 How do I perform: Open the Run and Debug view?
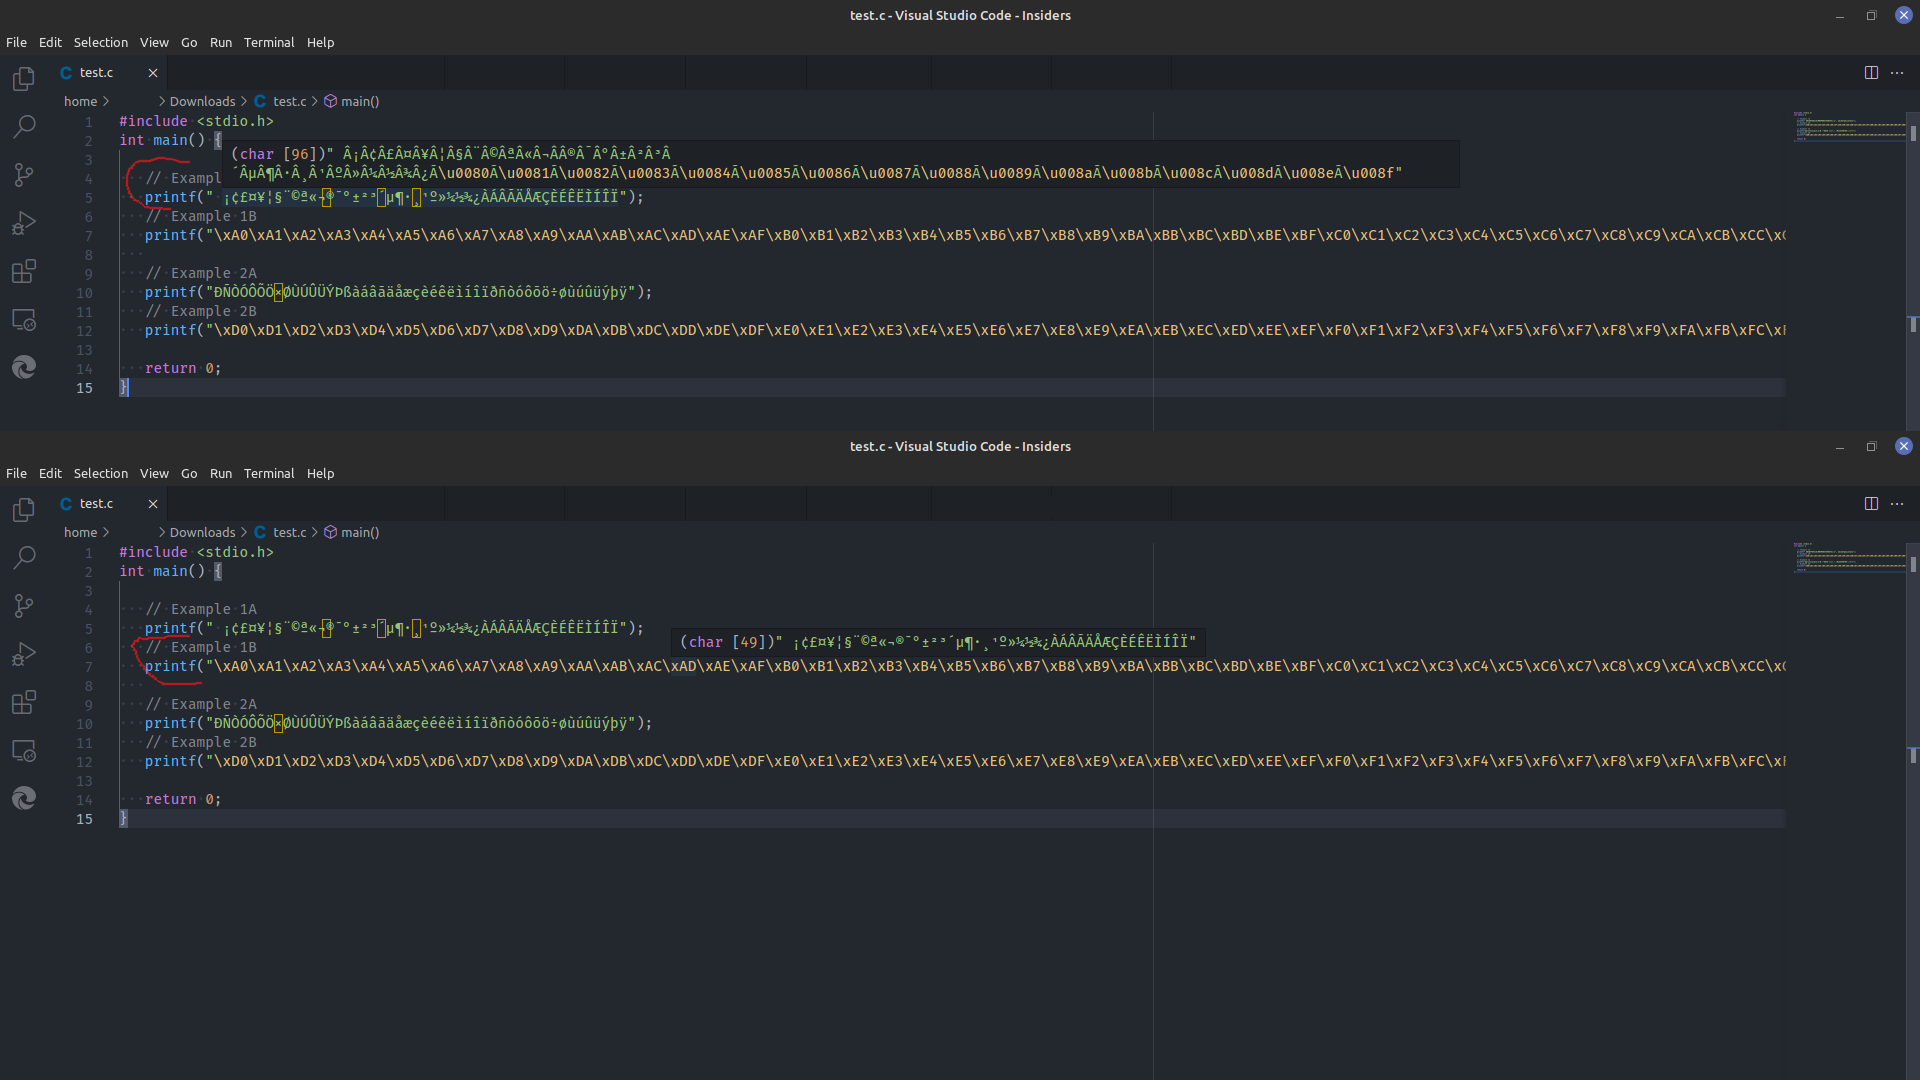[x=24, y=223]
